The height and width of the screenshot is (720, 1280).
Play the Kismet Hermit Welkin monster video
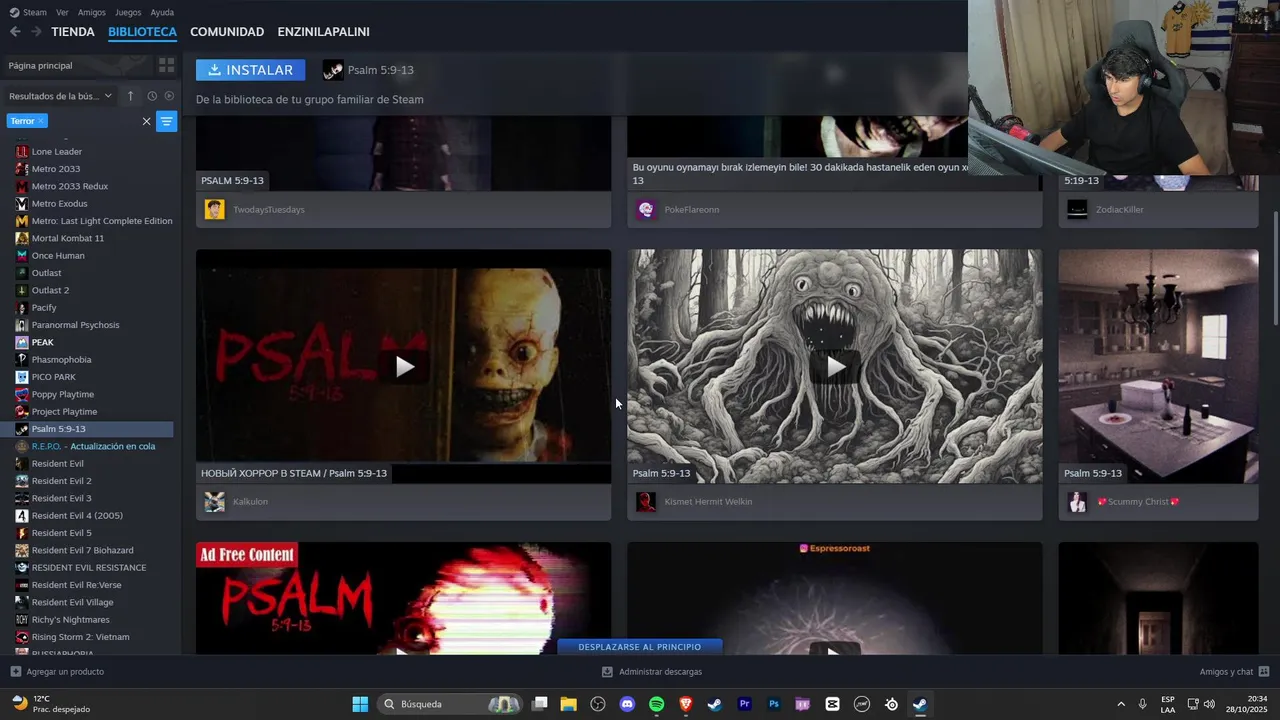[x=835, y=367]
